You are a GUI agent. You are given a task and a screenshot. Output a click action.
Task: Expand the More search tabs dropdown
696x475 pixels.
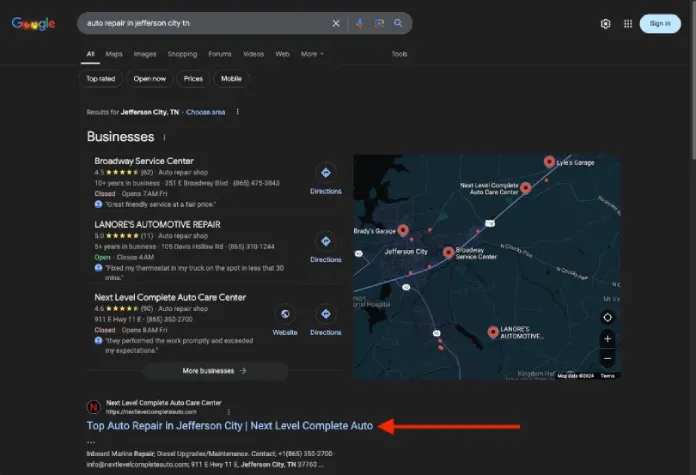(x=312, y=54)
